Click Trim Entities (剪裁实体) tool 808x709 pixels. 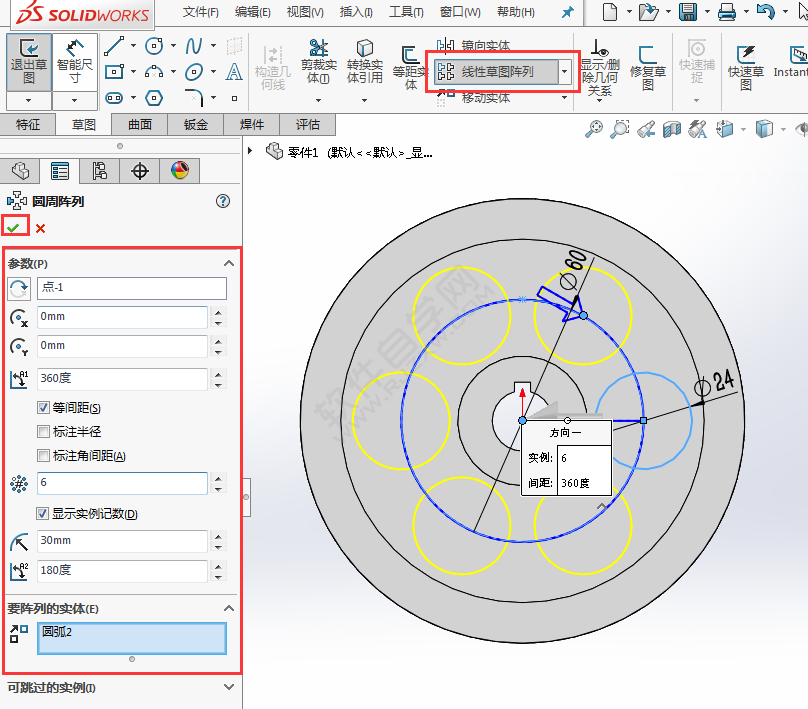click(x=318, y=62)
